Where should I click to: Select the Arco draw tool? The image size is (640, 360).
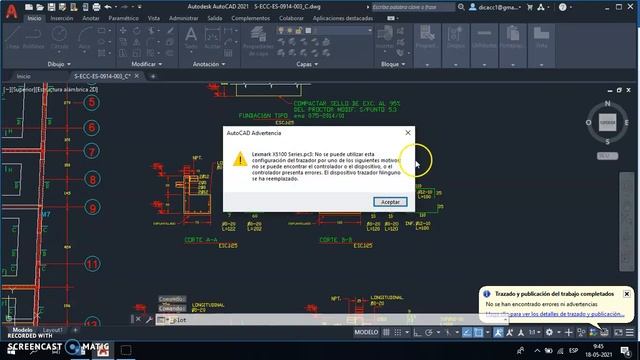click(x=84, y=38)
